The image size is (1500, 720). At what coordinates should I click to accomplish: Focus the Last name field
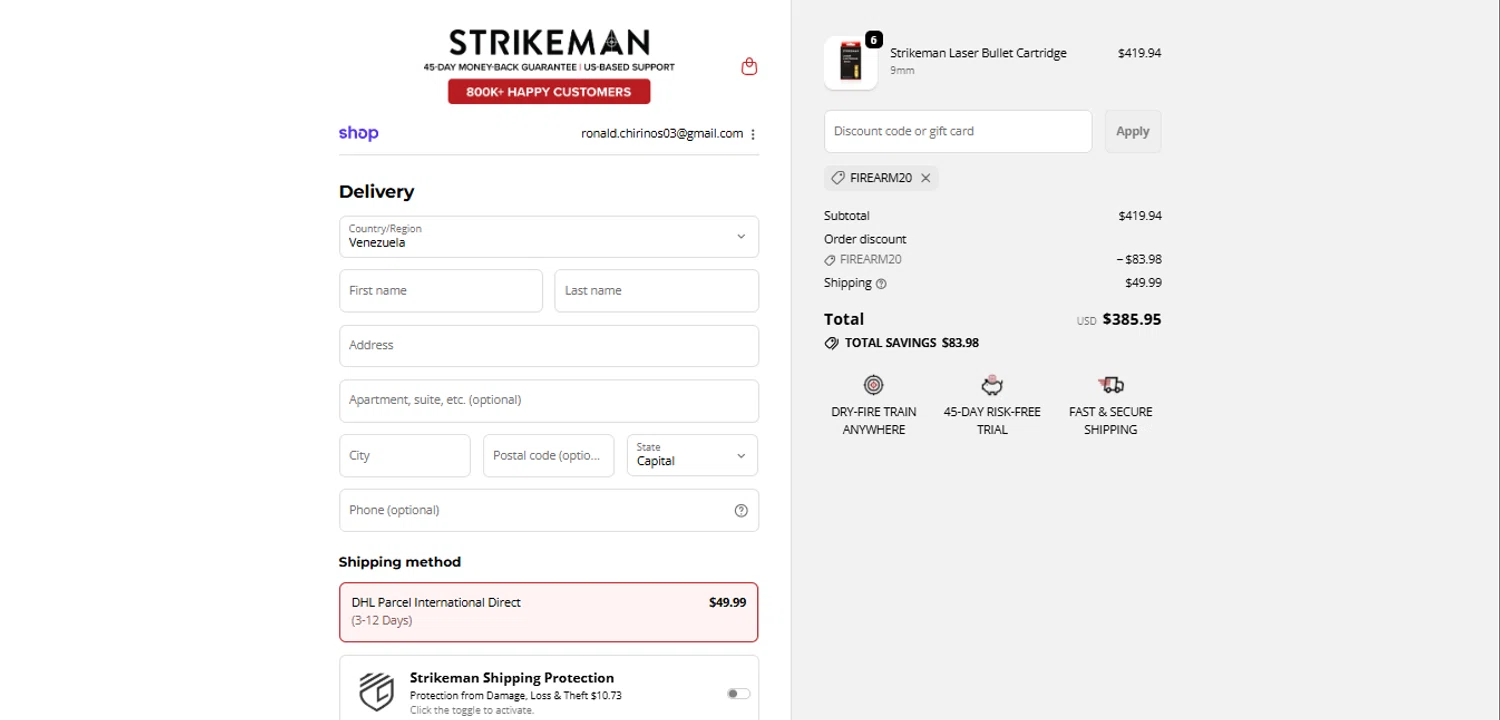coord(657,291)
